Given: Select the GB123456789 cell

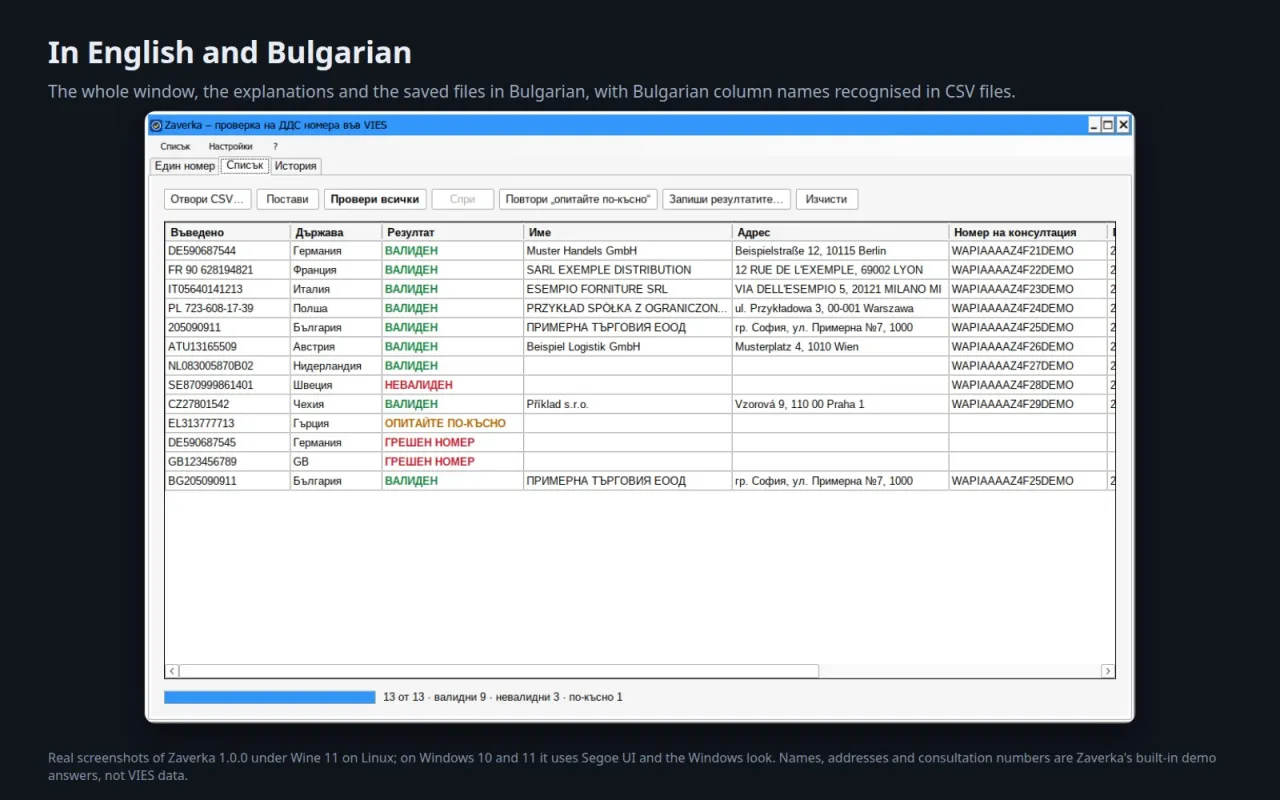Looking at the screenshot, I should [x=228, y=462].
